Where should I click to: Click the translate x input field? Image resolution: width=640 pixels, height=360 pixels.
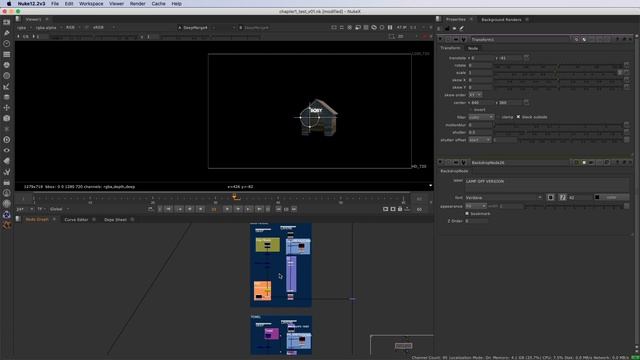[481, 58]
